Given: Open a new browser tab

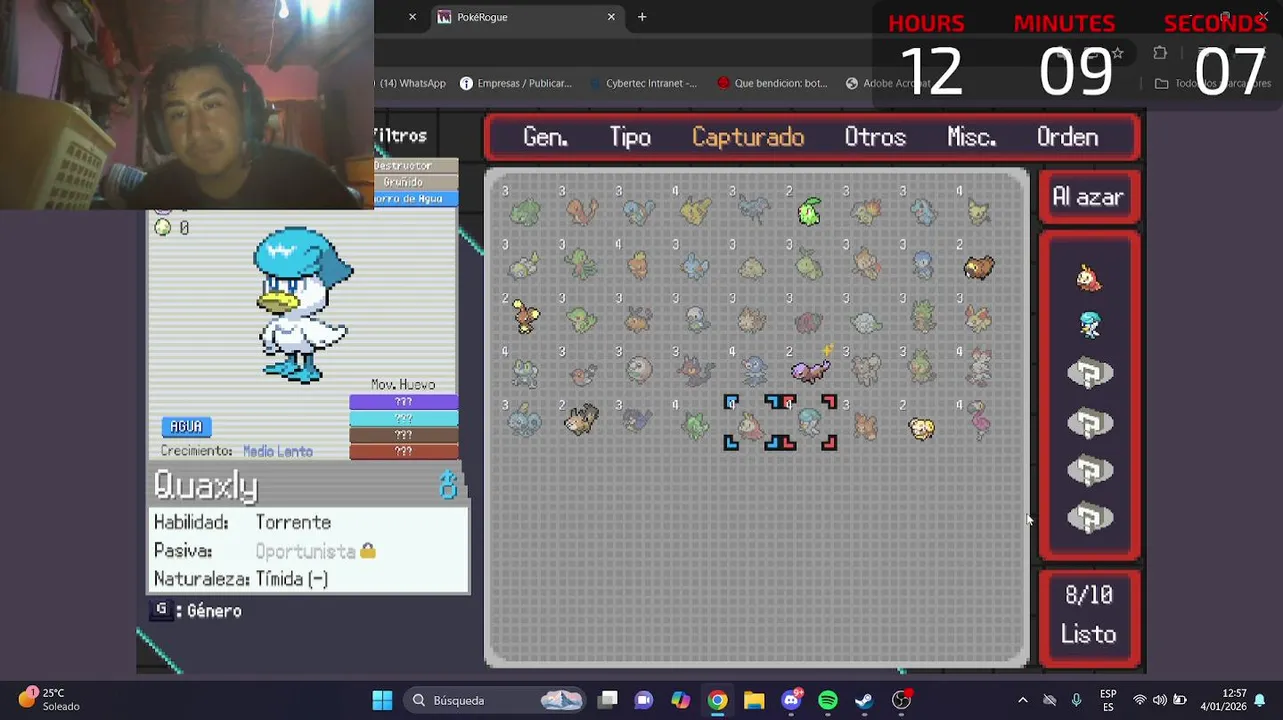Looking at the screenshot, I should pyautogui.click(x=642, y=17).
